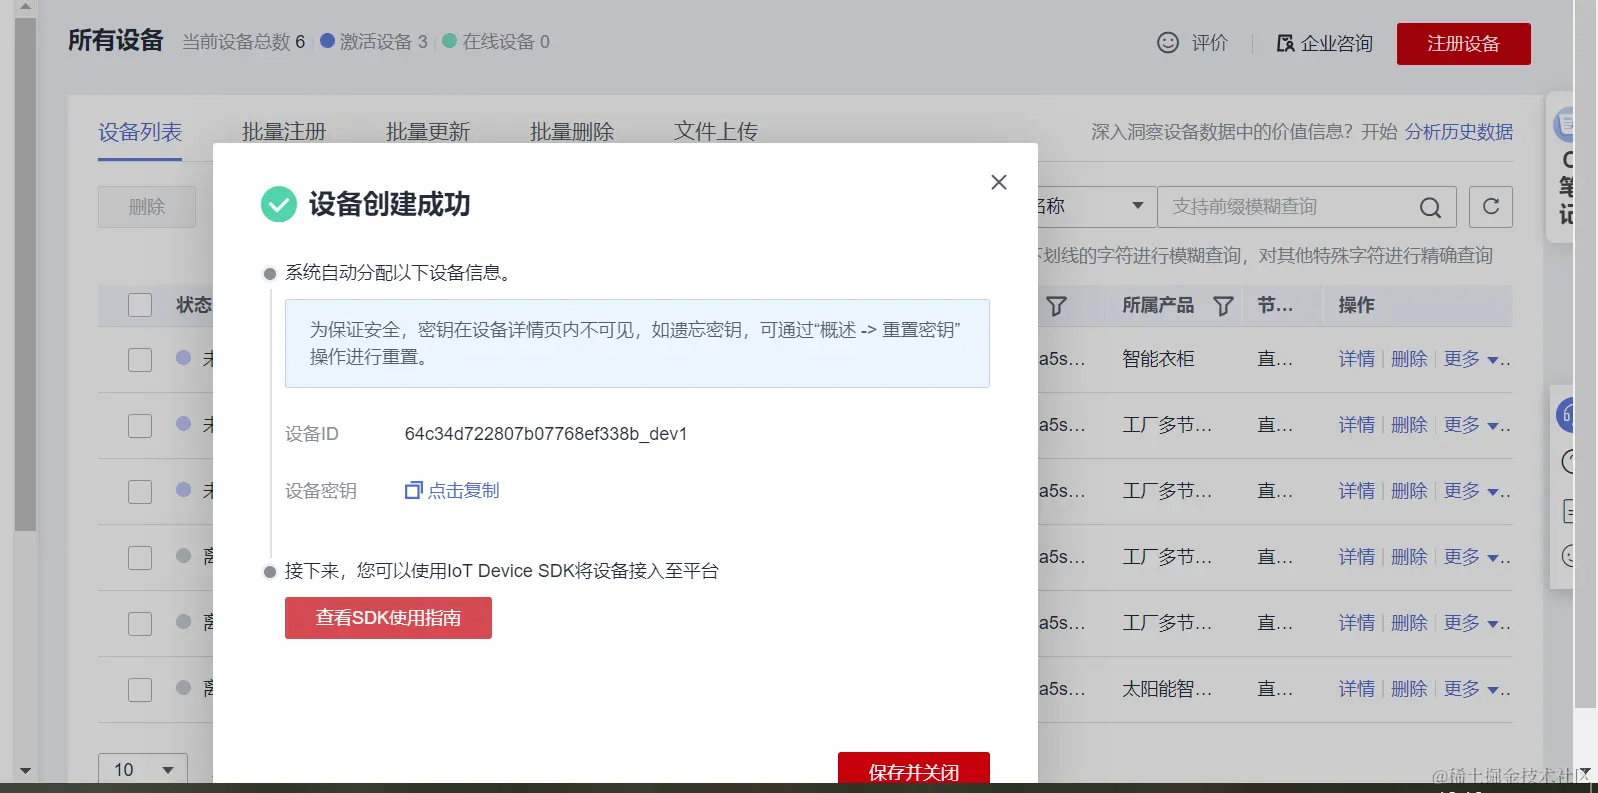The height and width of the screenshot is (793, 1598).
Task: Switch to 设备列表 tab
Action: 140,132
